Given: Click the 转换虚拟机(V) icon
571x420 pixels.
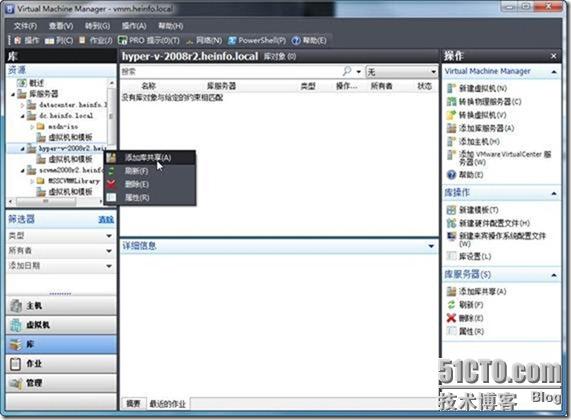Looking at the screenshot, I should click(x=451, y=115).
